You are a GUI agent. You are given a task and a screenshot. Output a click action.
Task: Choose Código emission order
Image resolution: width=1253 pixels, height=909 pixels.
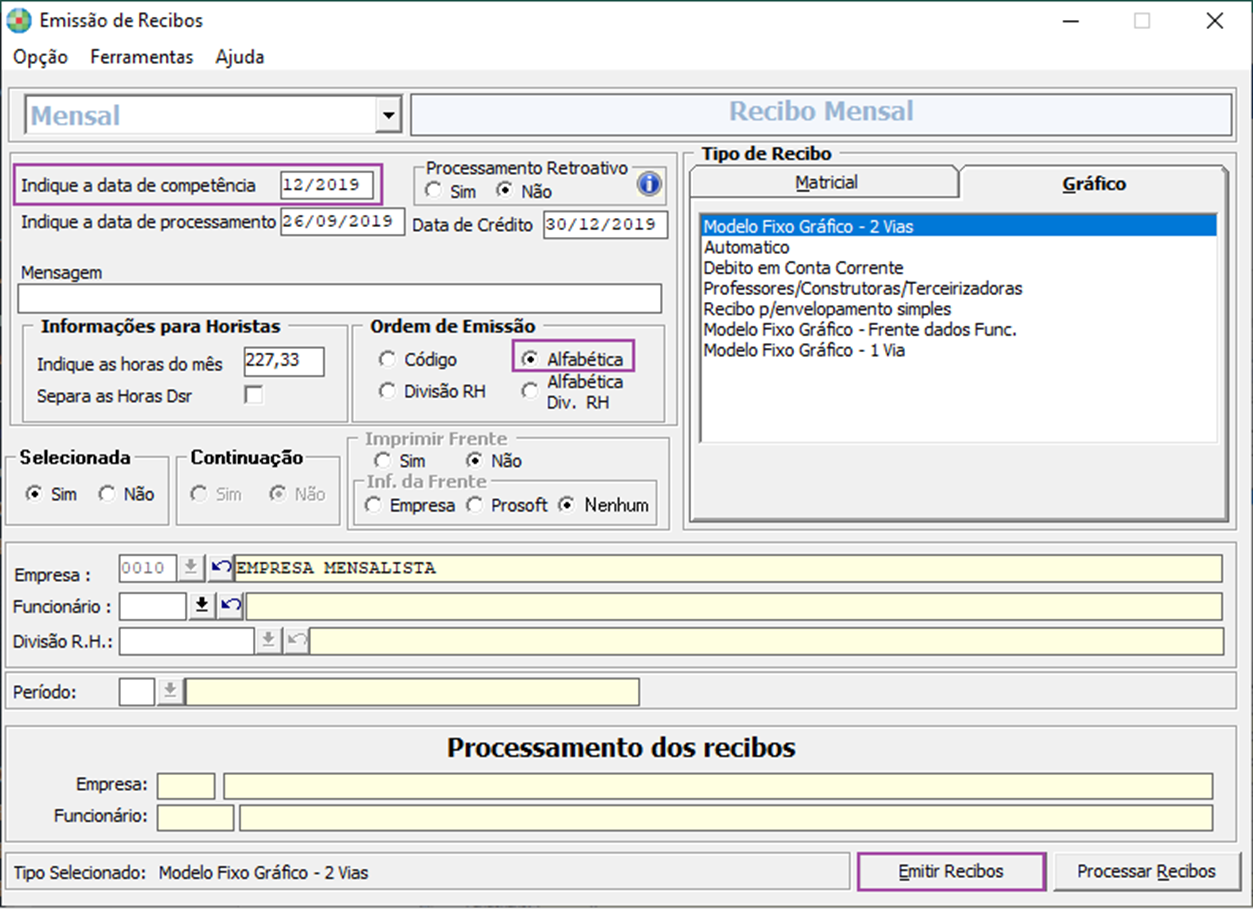(x=419, y=359)
